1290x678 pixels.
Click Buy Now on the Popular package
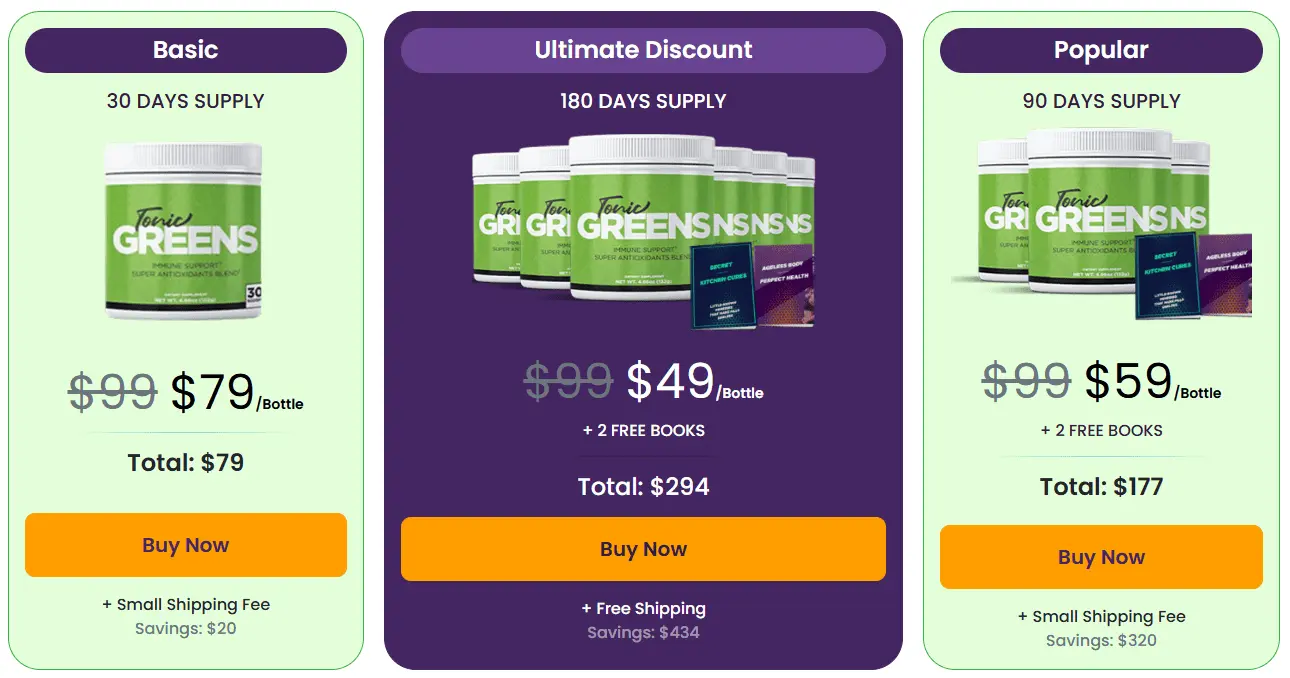tap(1100, 557)
